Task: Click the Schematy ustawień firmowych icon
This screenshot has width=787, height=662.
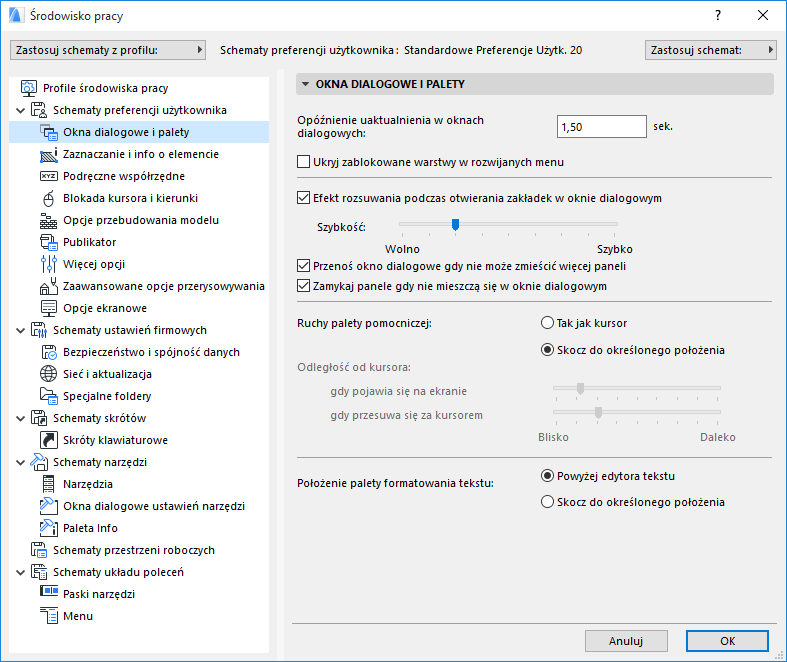Action: (x=39, y=330)
